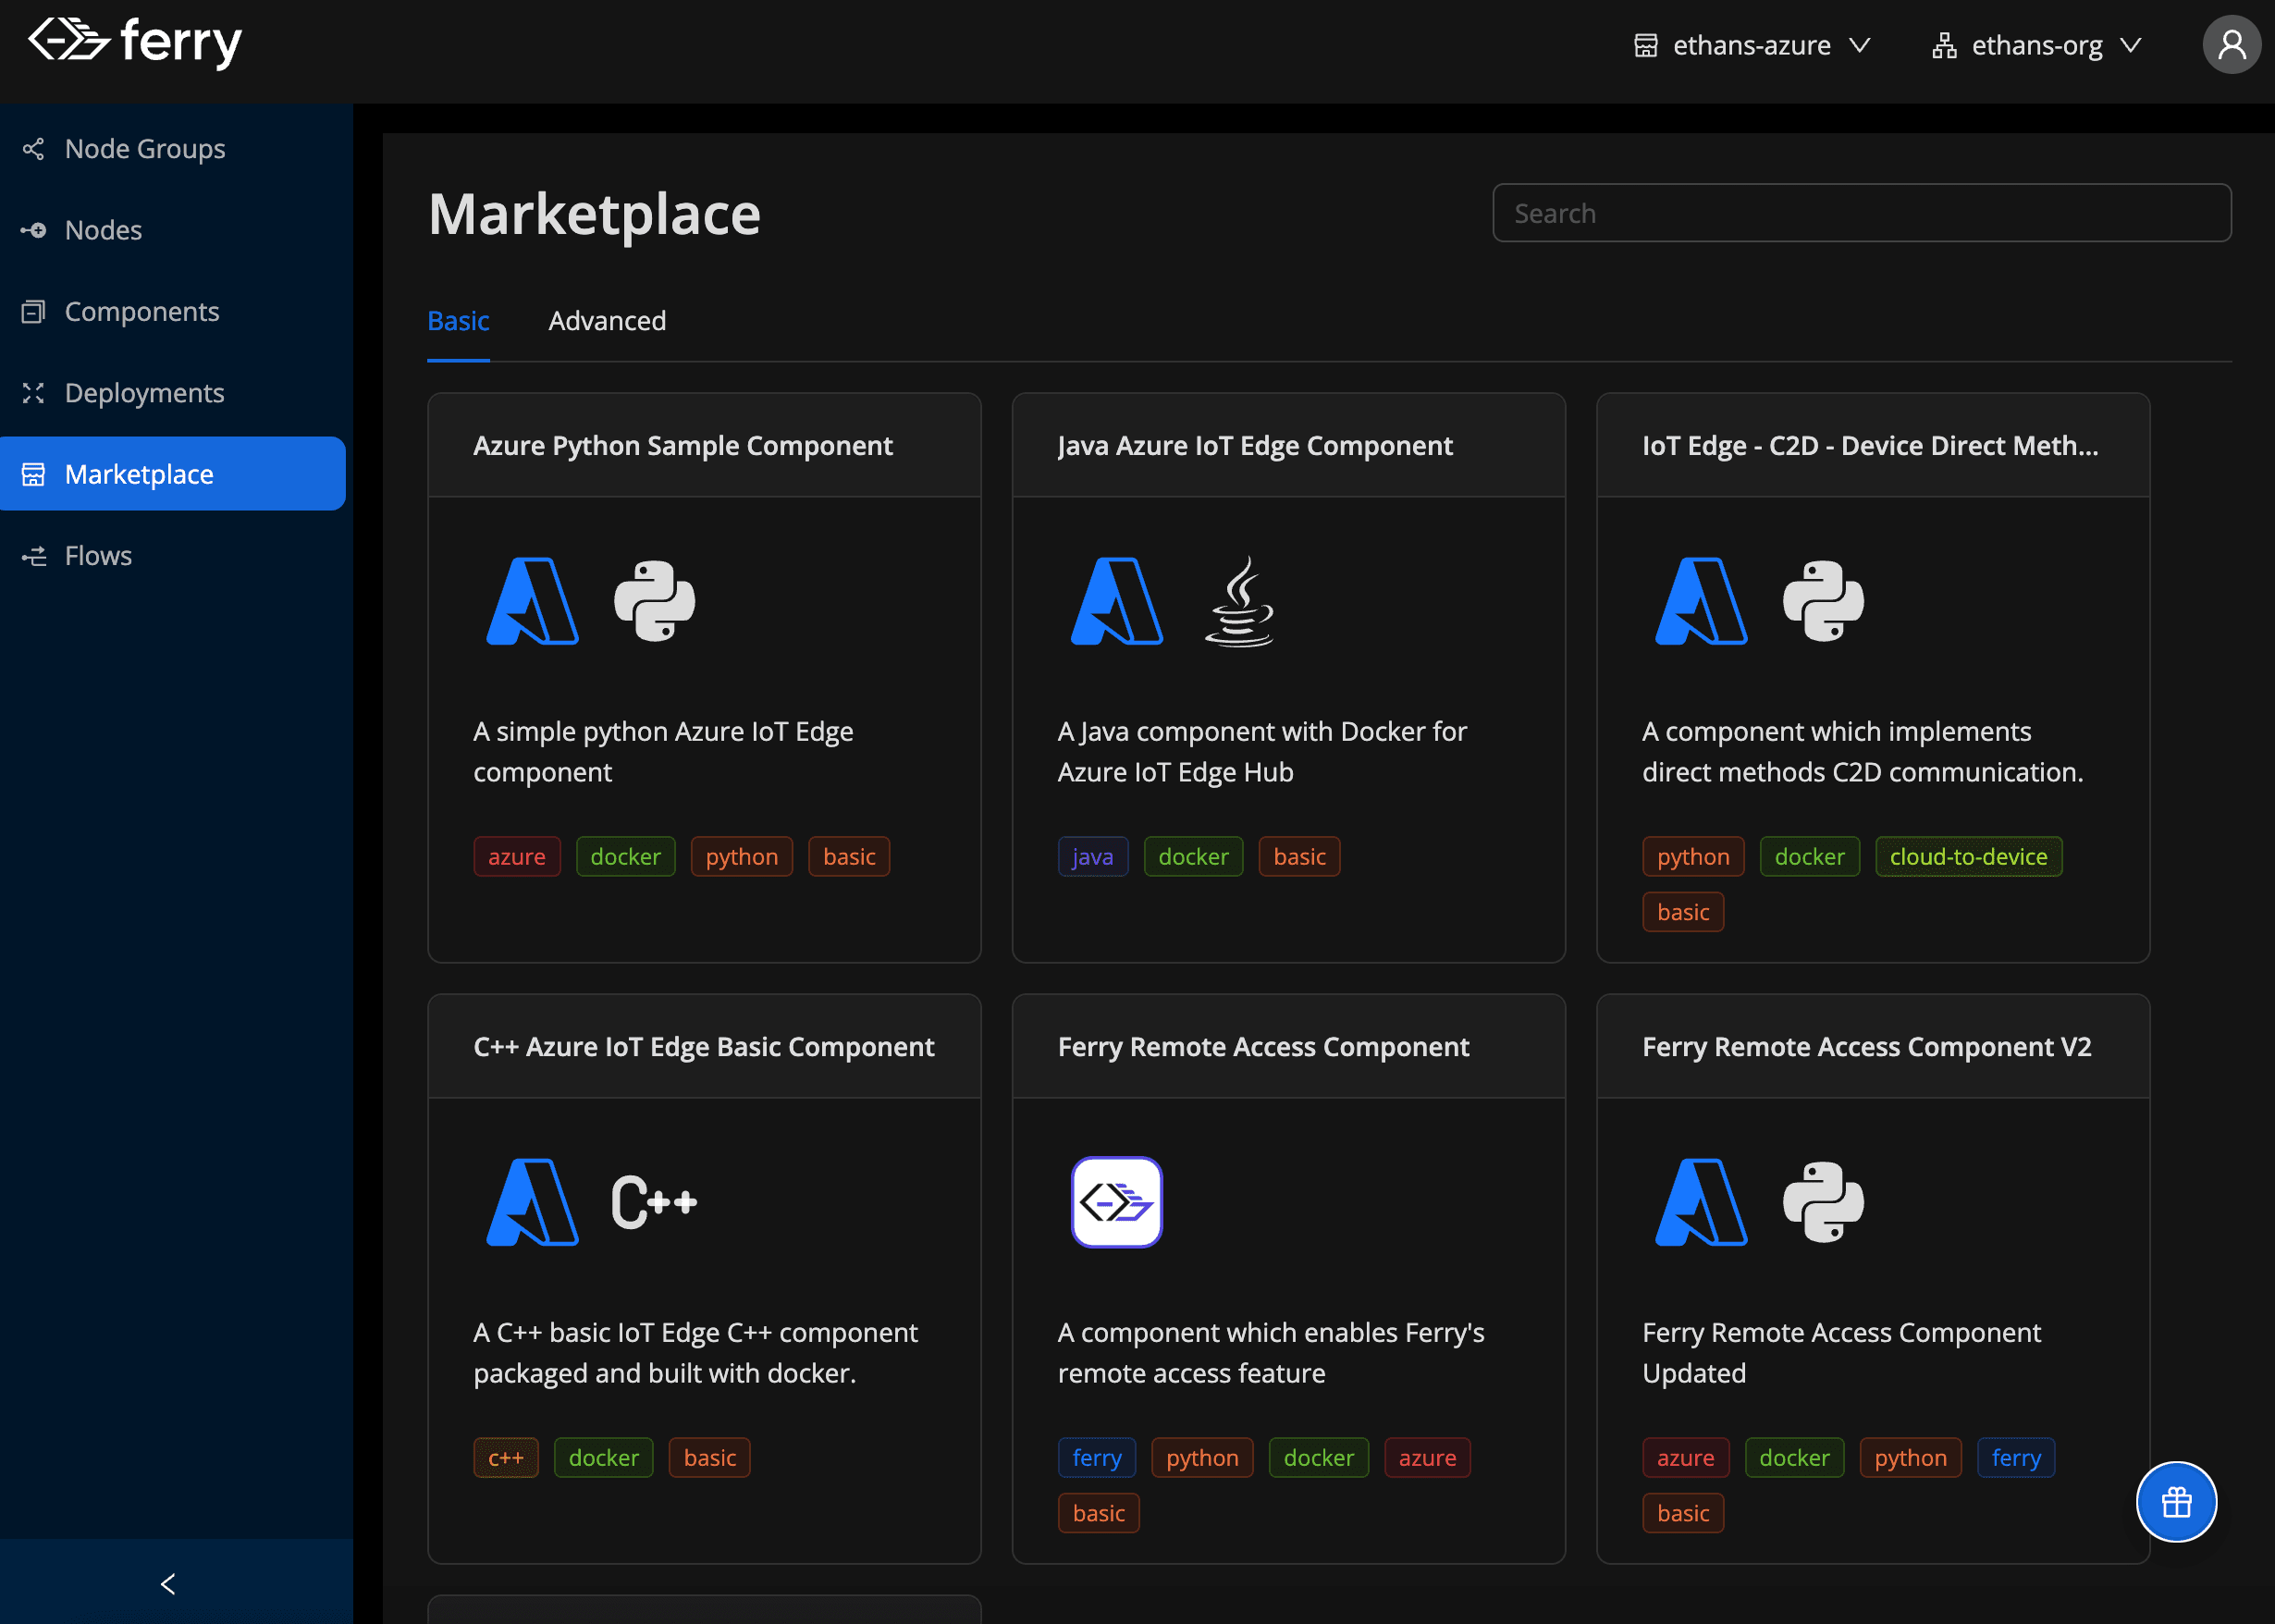Screen dimensions: 2275x1624
Task: Select Marketplace in the sidebar
Action: [x=173, y=474]
